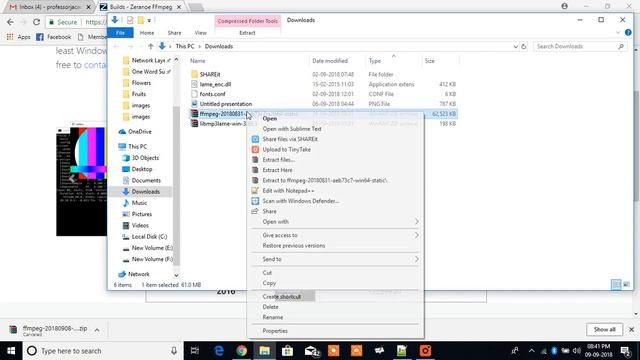640x360 pixels.
Task: Open Music in navigation pane
Action: 139,203
